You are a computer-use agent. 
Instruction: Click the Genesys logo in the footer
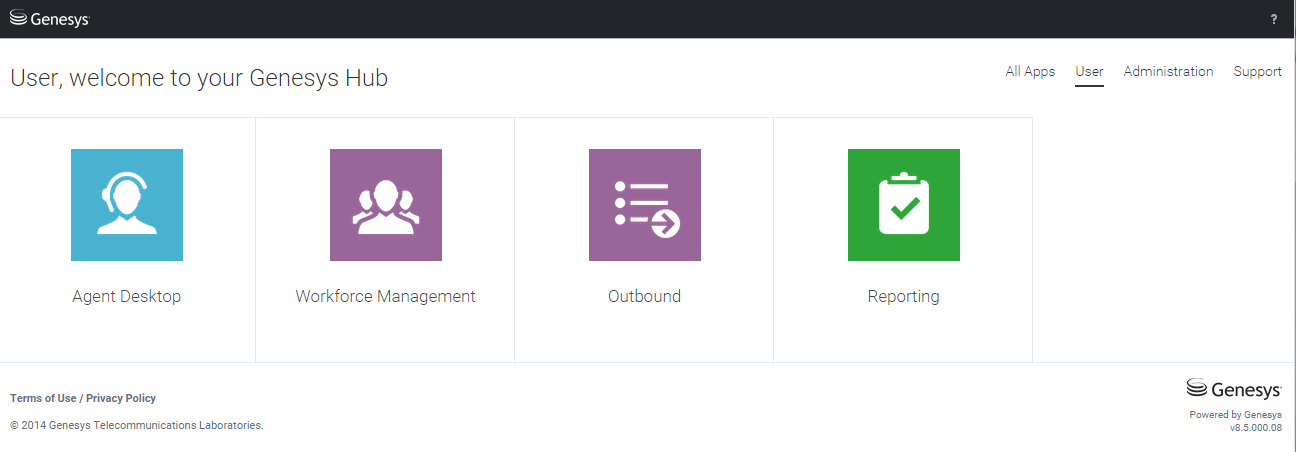coord(1233,389)
